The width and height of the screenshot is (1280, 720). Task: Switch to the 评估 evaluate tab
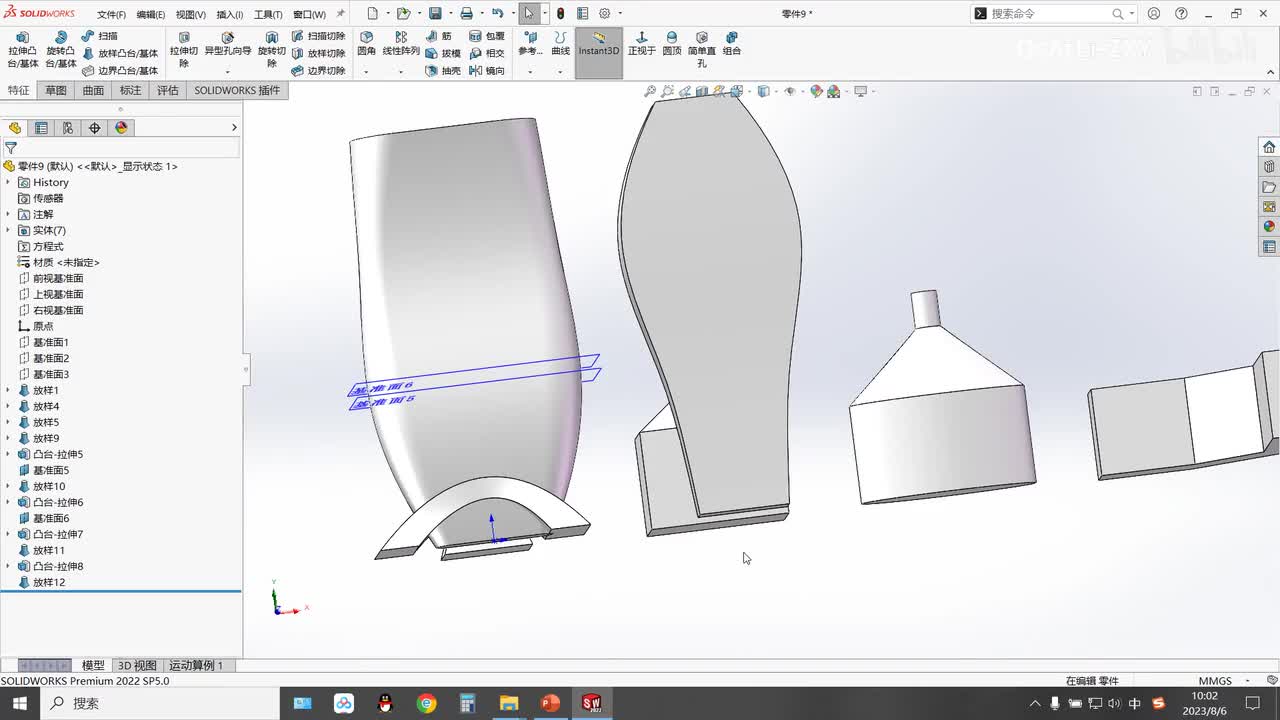coord(168,90)
